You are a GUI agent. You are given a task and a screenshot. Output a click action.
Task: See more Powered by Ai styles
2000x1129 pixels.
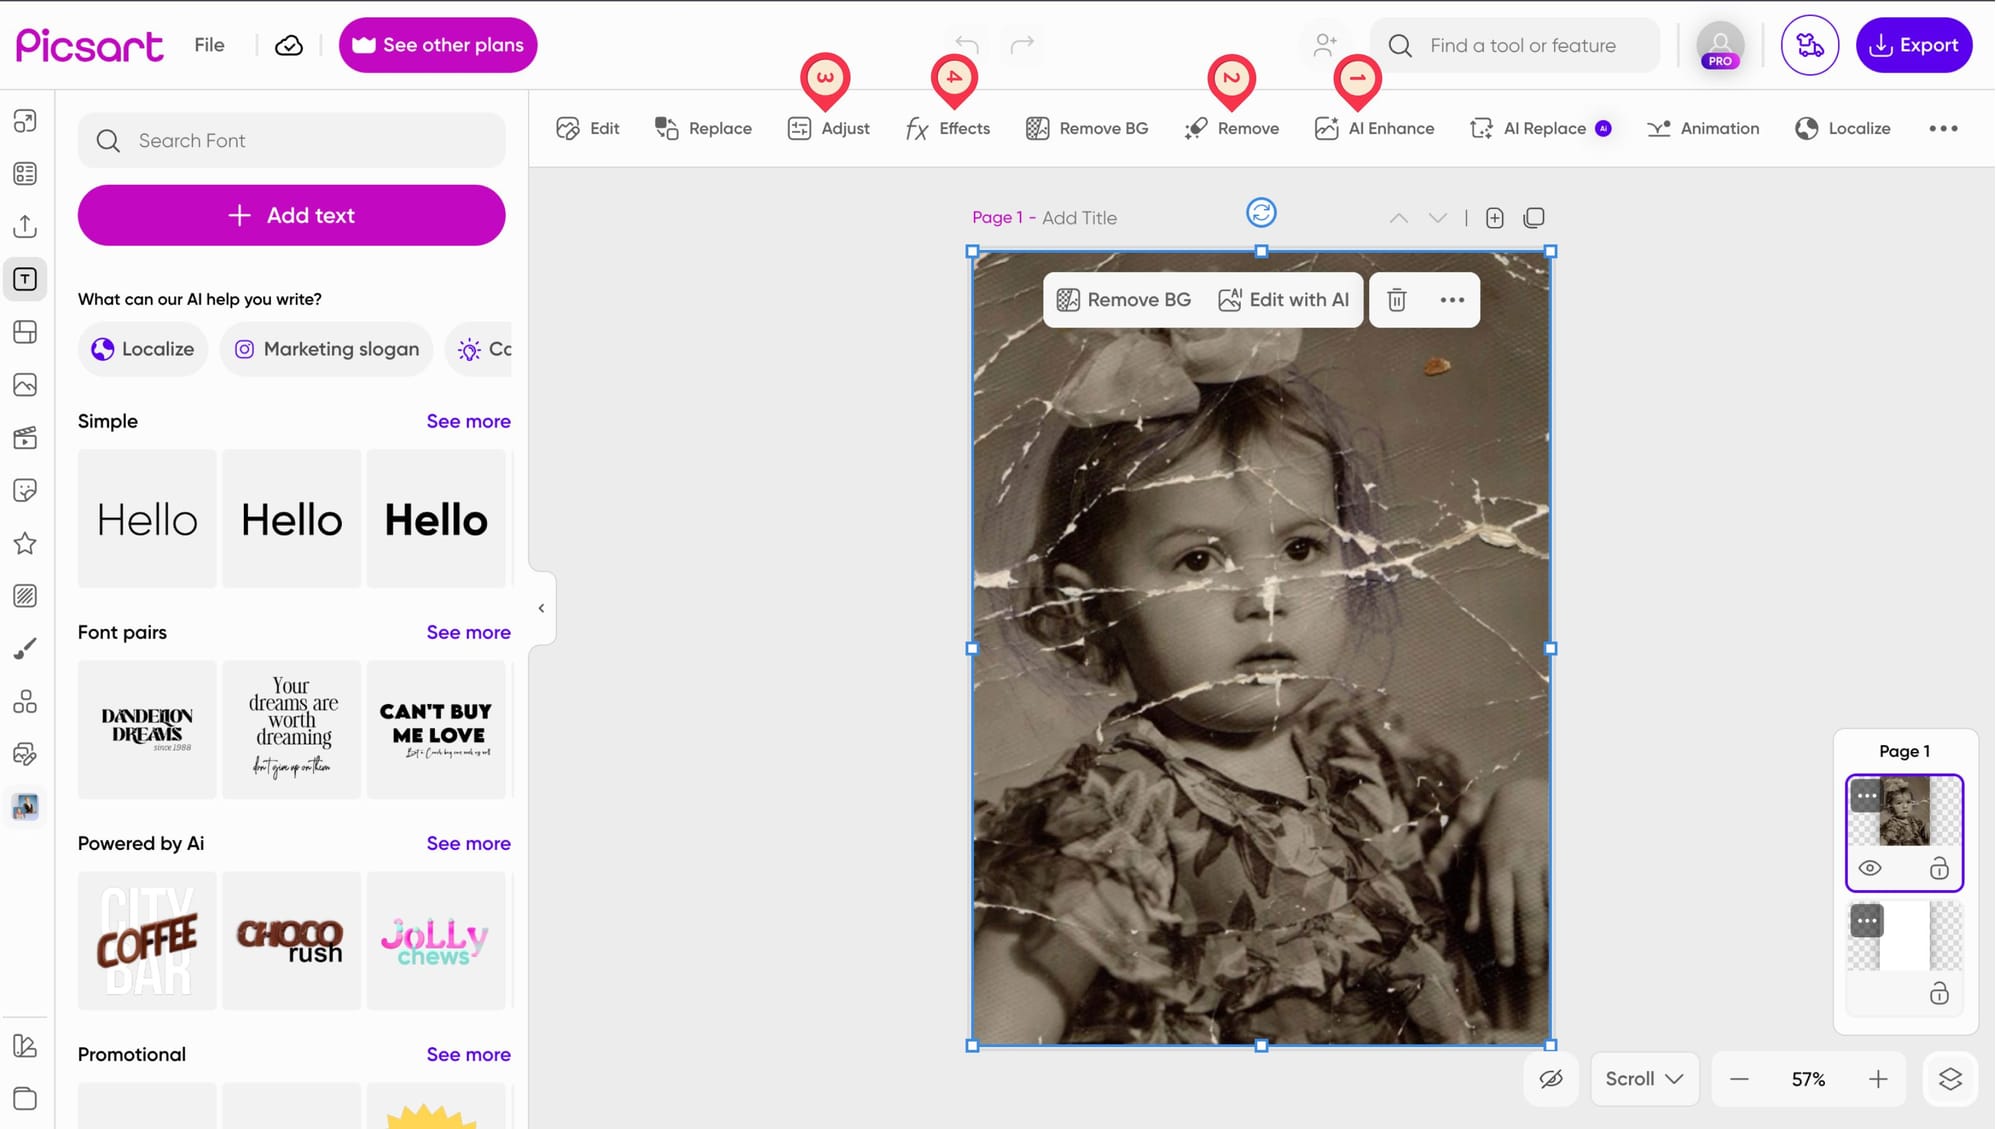pyautogui.click(x=468, y=843)
